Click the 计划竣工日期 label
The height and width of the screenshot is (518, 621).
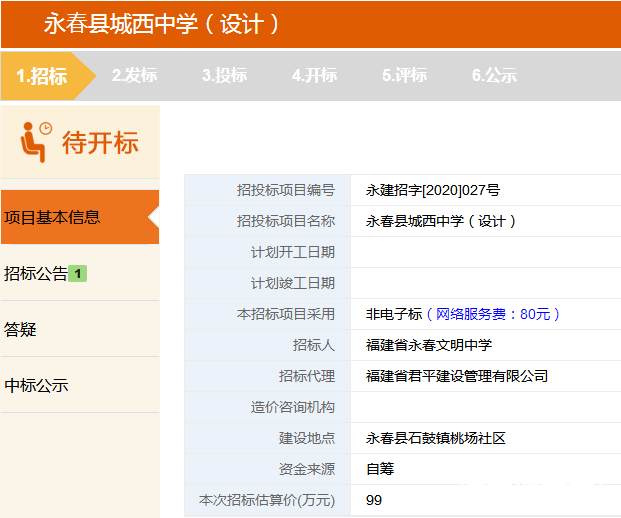point(293,283)
